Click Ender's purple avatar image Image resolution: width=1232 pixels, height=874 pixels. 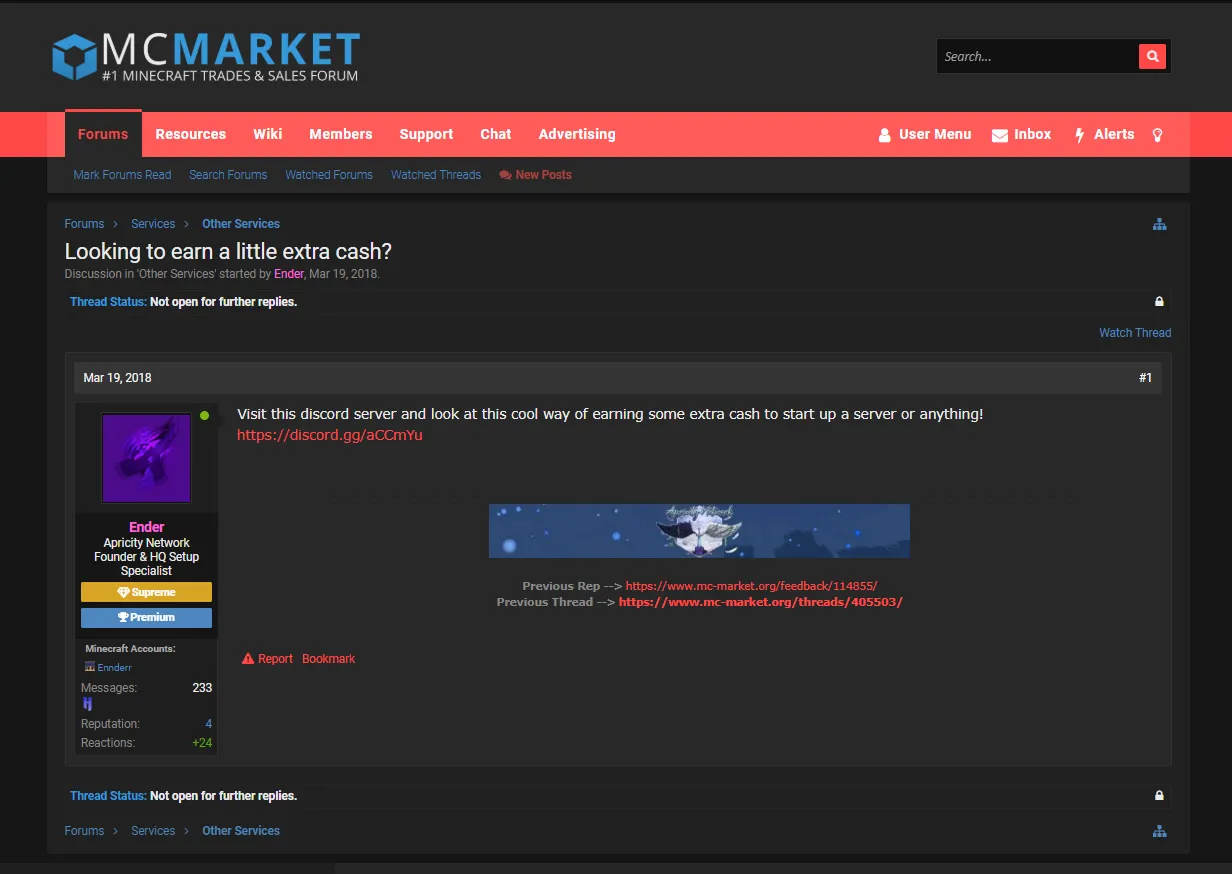[146, 458]
